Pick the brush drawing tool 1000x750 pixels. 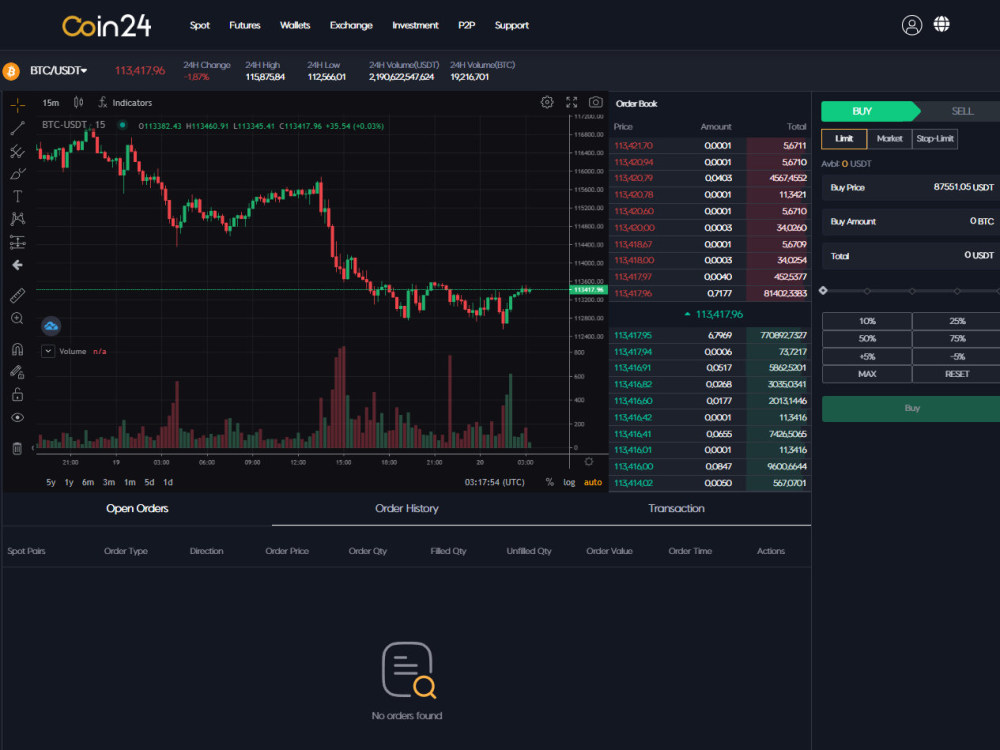(x=17, y=174)
